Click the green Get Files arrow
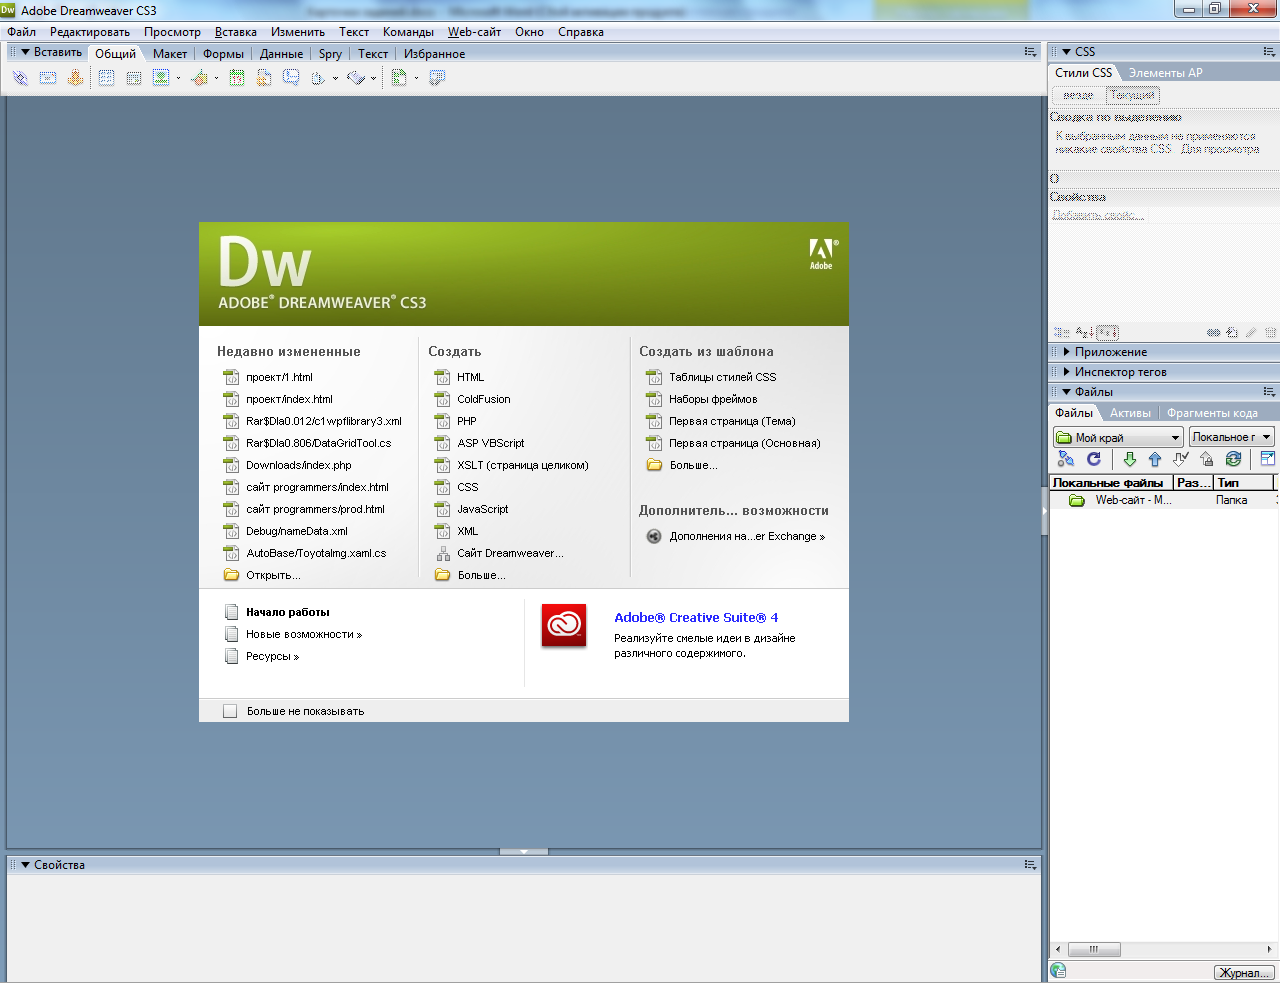 pos(1129,459)
